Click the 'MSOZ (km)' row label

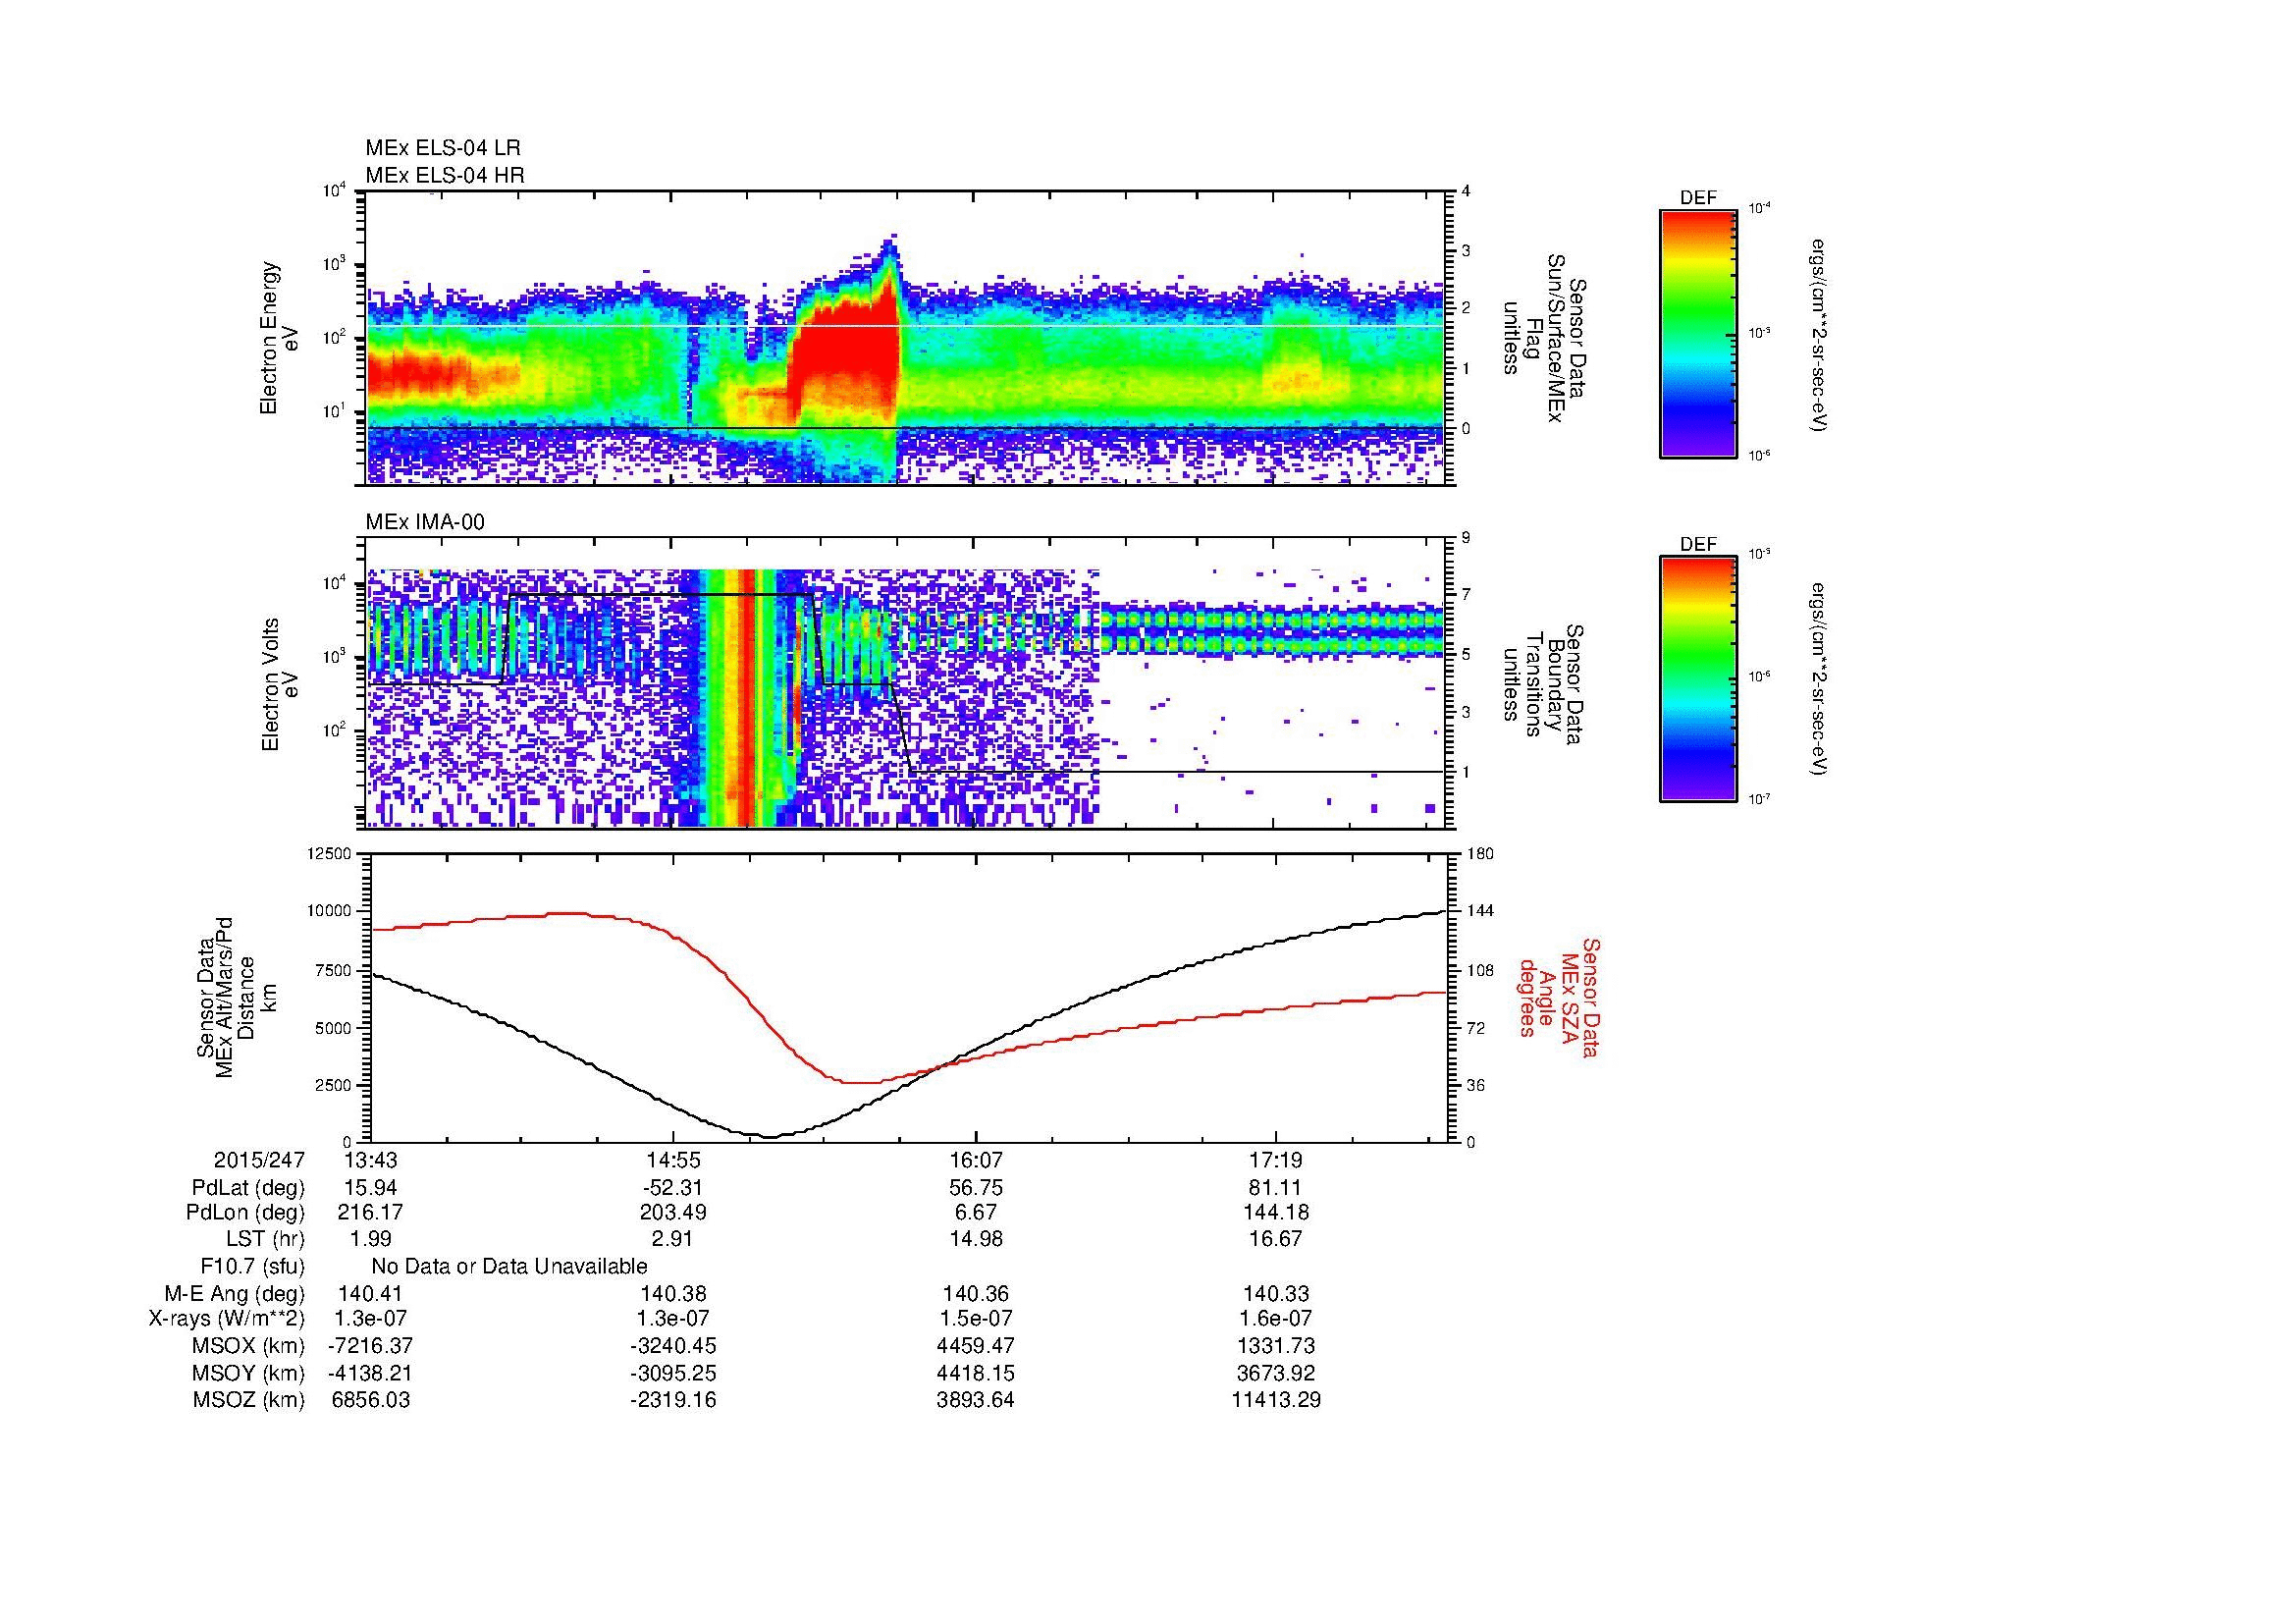(x=248, y=1400)
